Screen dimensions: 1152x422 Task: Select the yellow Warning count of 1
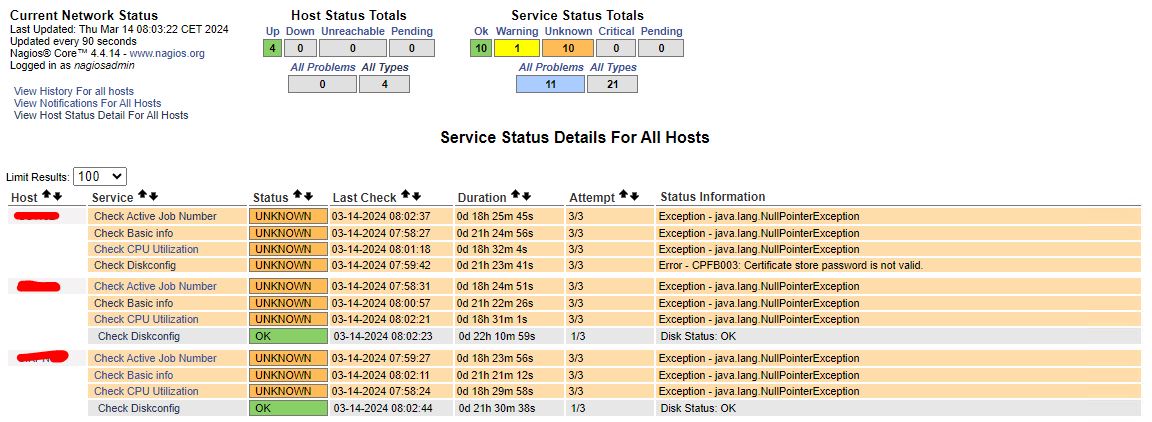(x=517, y=48)
